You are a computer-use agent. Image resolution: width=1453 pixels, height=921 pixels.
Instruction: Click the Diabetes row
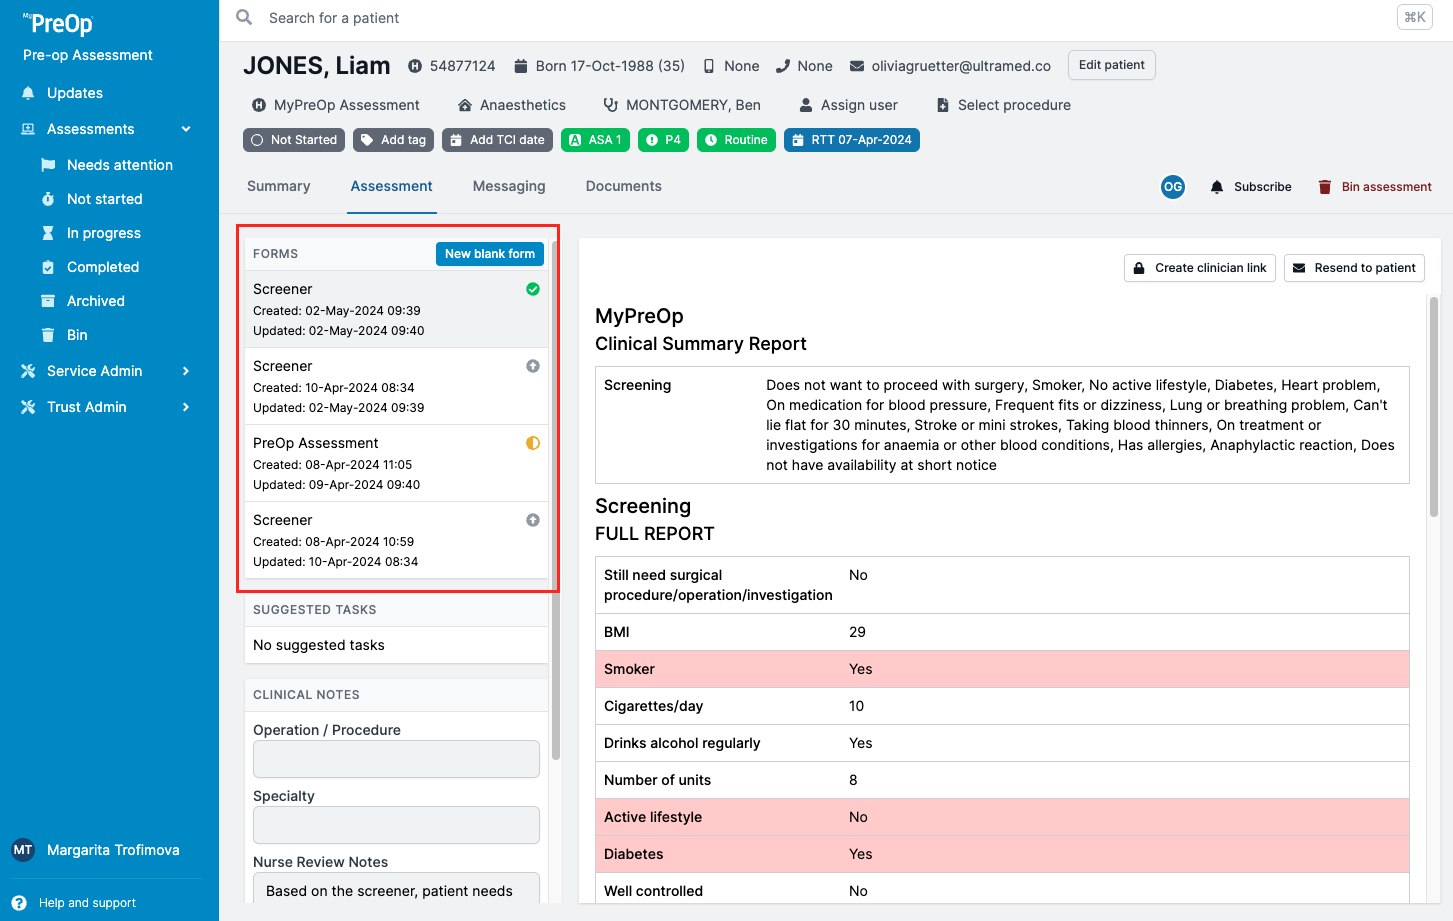click(1002, 854)
